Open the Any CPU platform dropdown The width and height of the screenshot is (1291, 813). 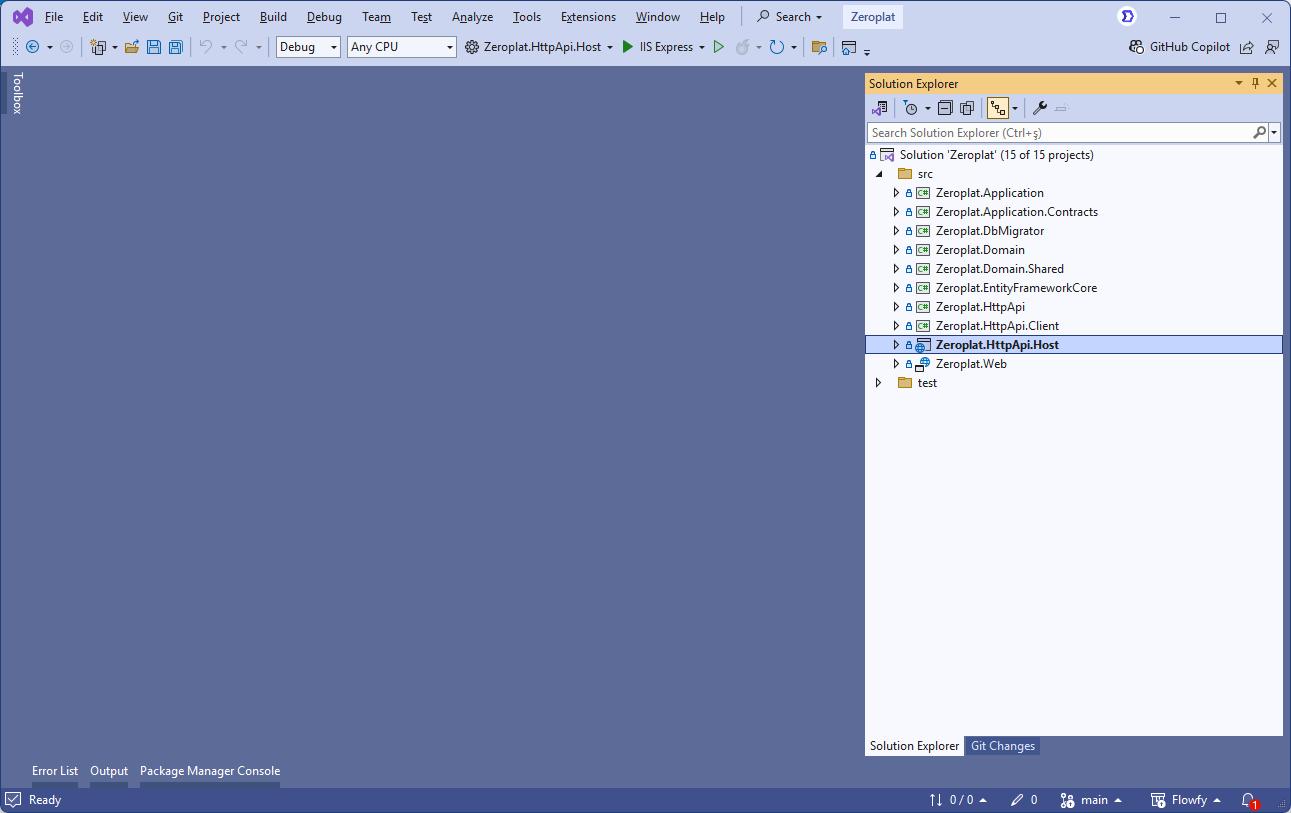[x=401, y=47]
